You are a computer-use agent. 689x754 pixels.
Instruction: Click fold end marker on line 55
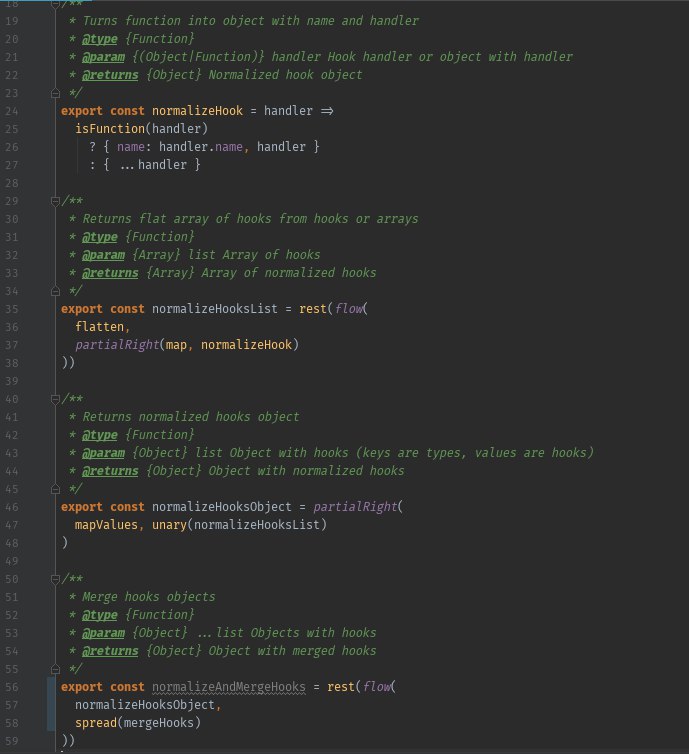pyautogui.click(x=57, y=669)
